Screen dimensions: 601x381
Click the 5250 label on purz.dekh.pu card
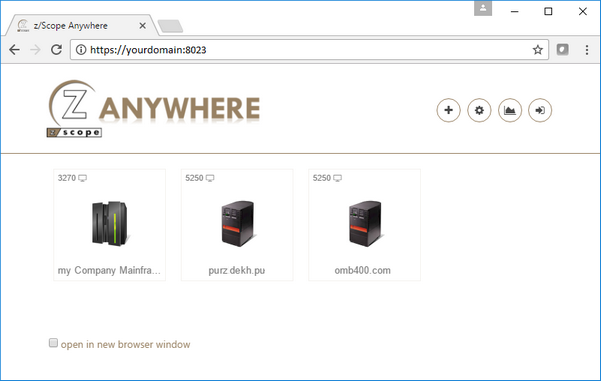(x=194, y=178)
